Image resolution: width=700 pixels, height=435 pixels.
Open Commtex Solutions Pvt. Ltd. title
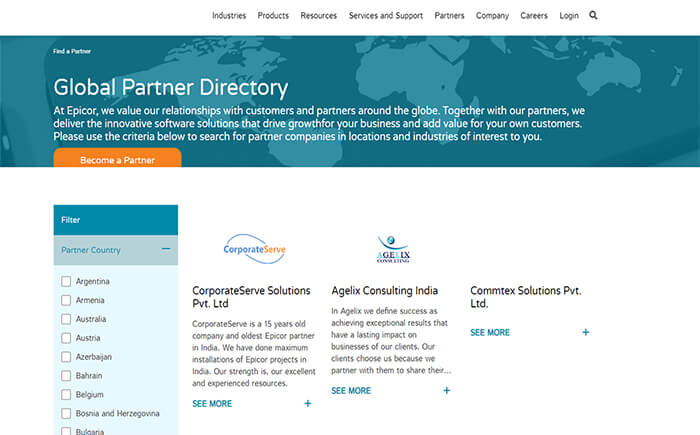tap(526, 297)
